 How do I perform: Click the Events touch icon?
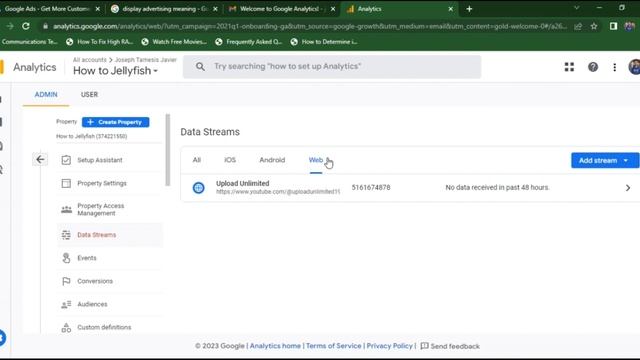(66, 258)
